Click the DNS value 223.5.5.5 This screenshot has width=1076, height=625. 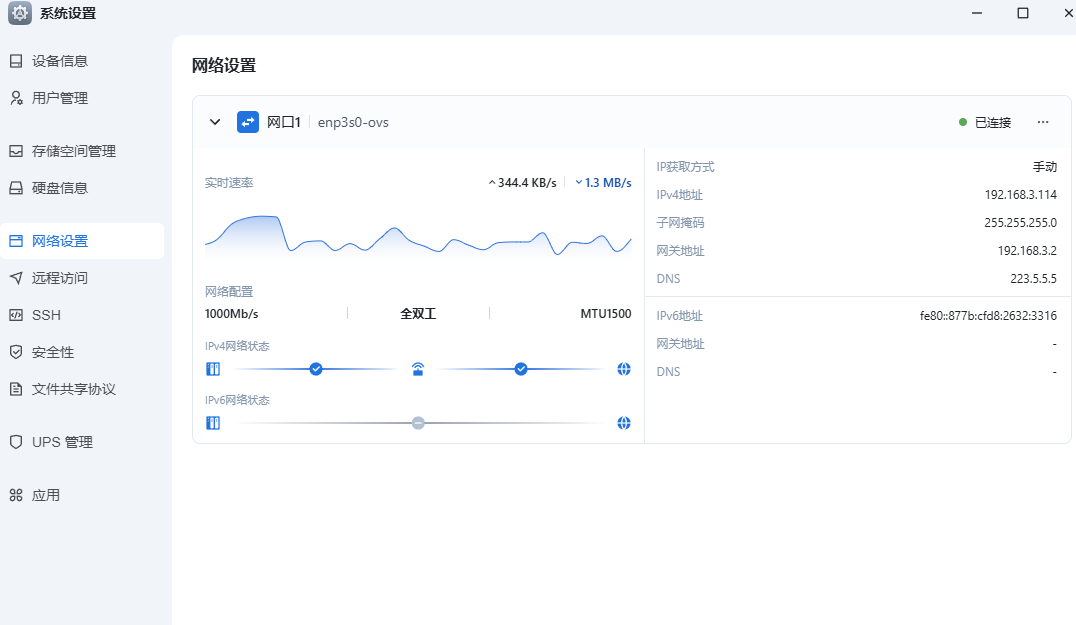coord(1033,279)
